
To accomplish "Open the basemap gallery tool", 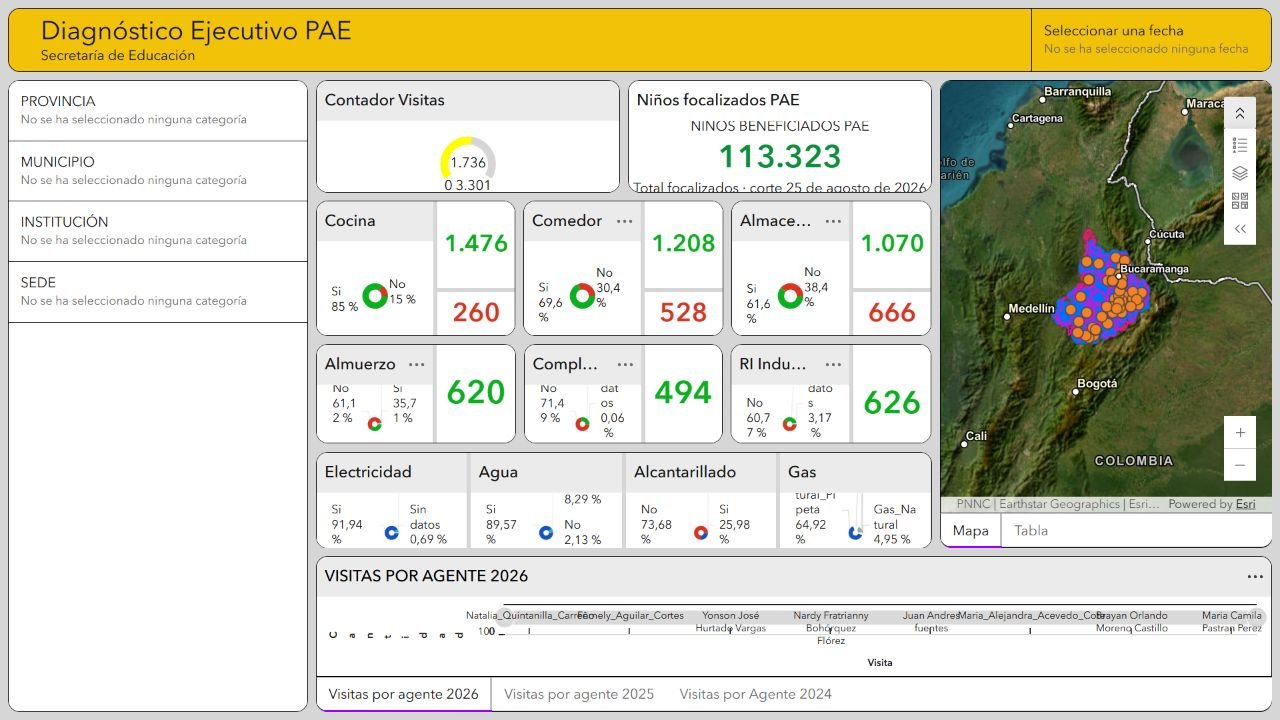I will [1240, 201].
